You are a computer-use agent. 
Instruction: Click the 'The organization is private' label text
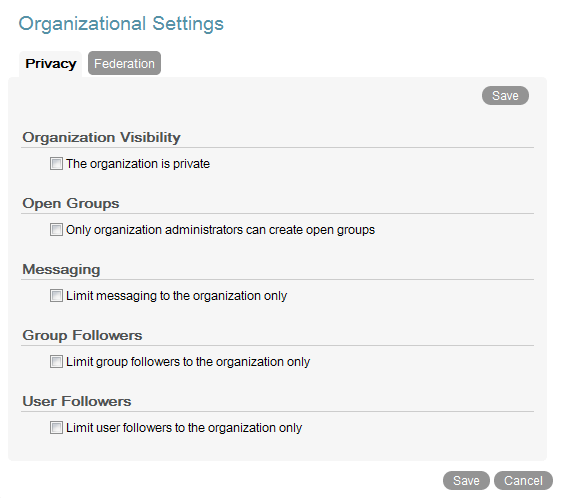point(138,164)
